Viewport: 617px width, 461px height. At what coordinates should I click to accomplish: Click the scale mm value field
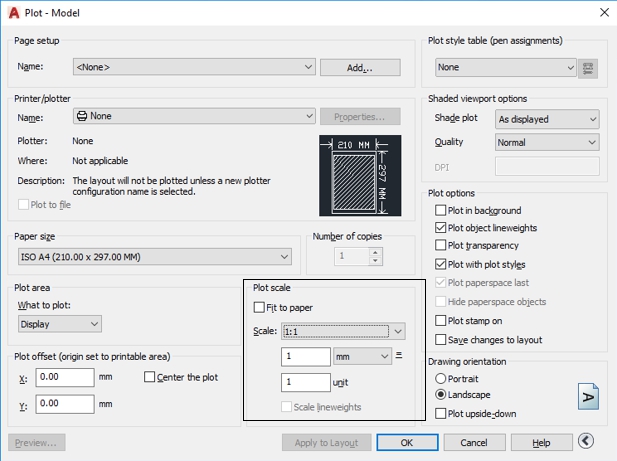(306, 356)
